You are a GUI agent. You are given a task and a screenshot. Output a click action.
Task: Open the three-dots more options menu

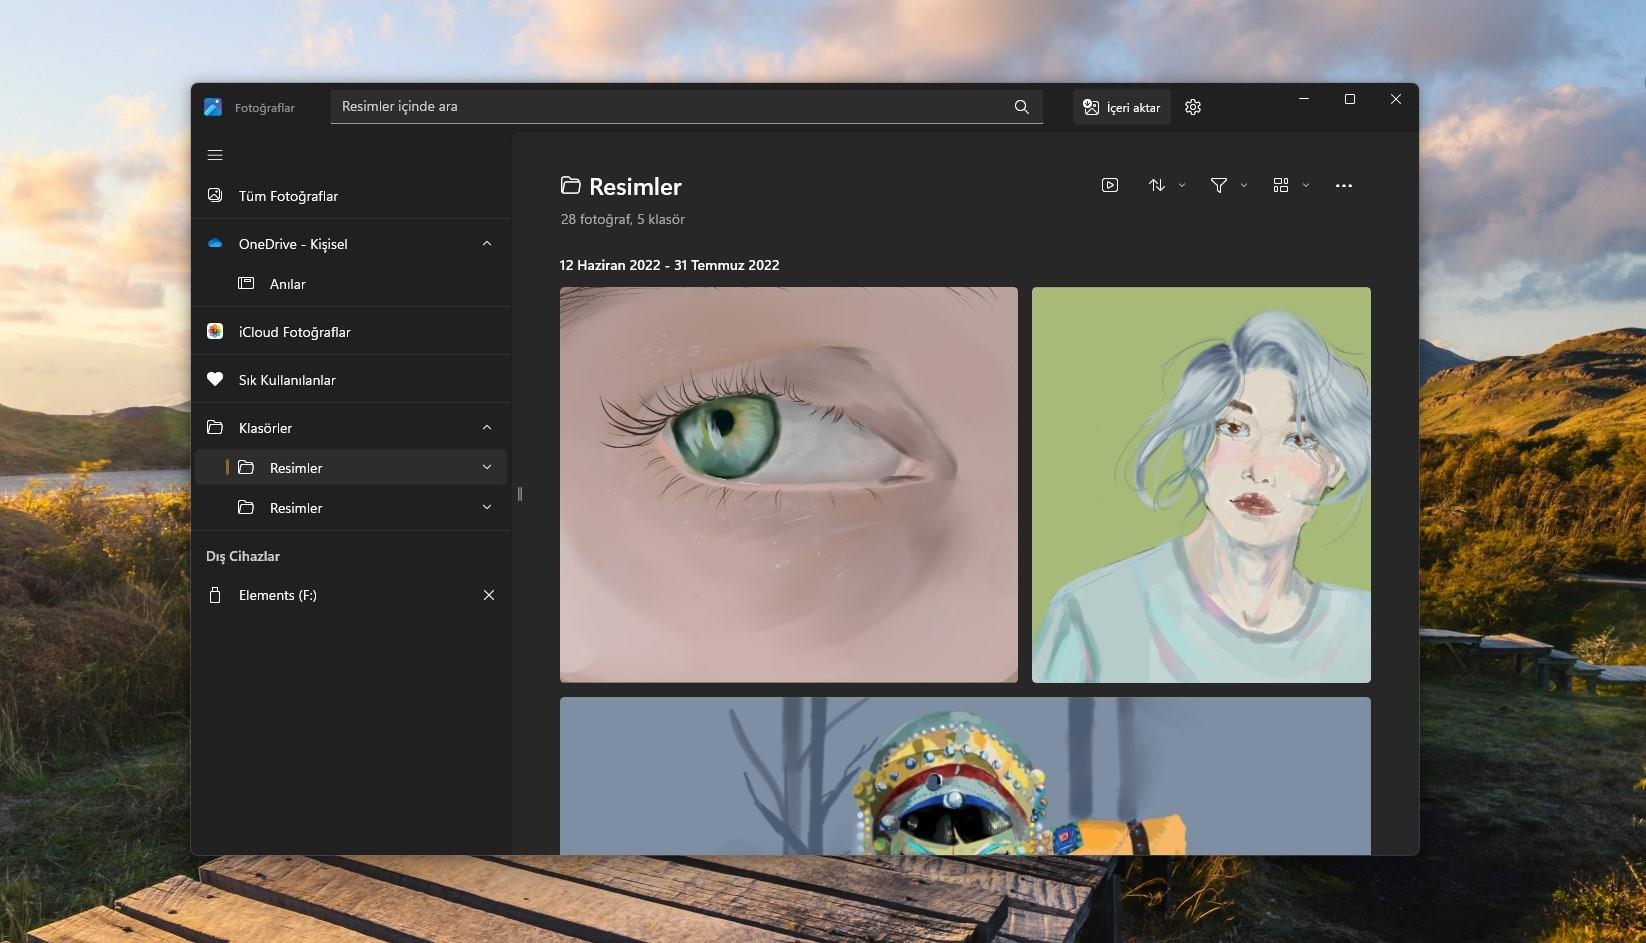(x=1344, y=185)
